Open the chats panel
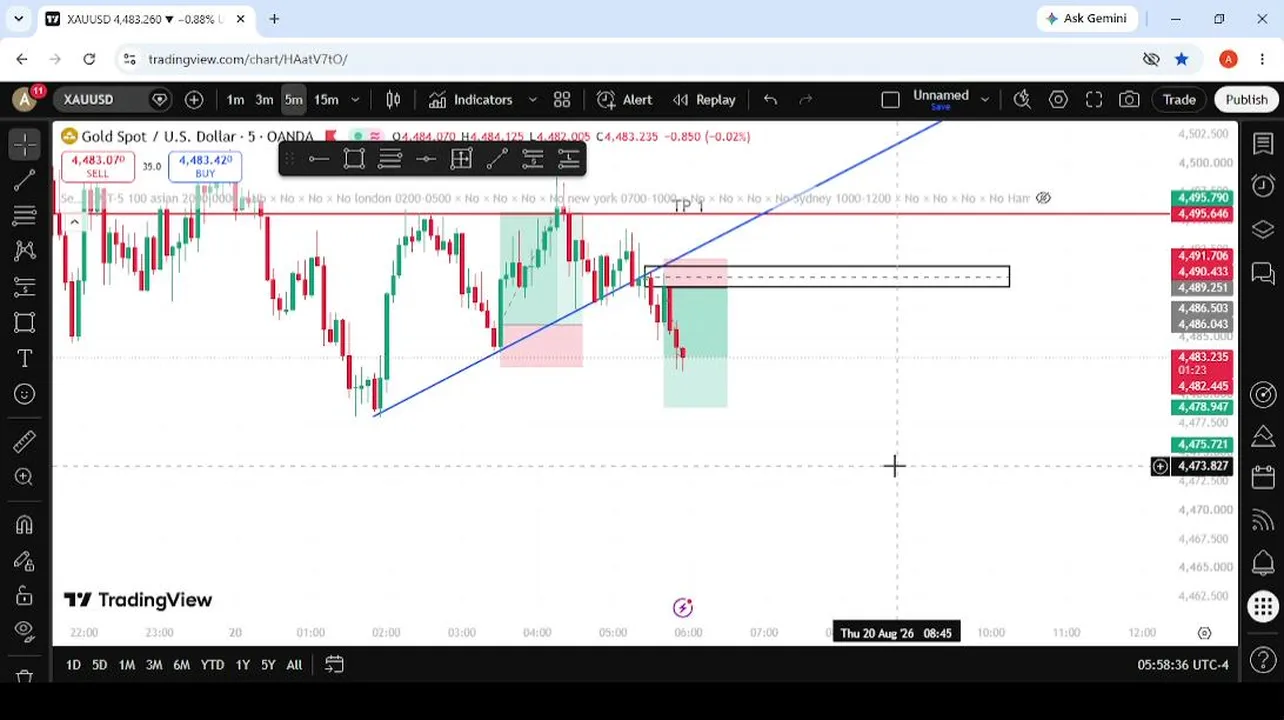The image size is (1284, 720). 1263,272
